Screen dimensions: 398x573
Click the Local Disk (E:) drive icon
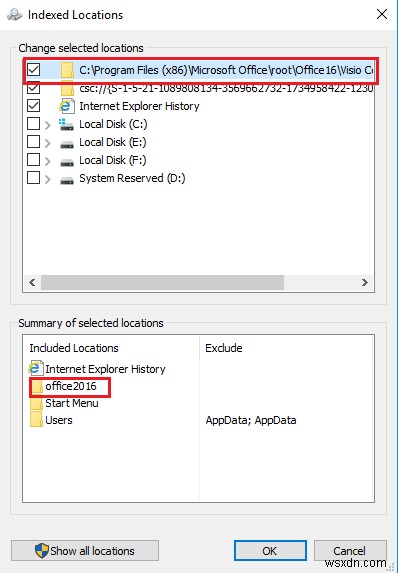pyautogui.click(x=67, y=144)
